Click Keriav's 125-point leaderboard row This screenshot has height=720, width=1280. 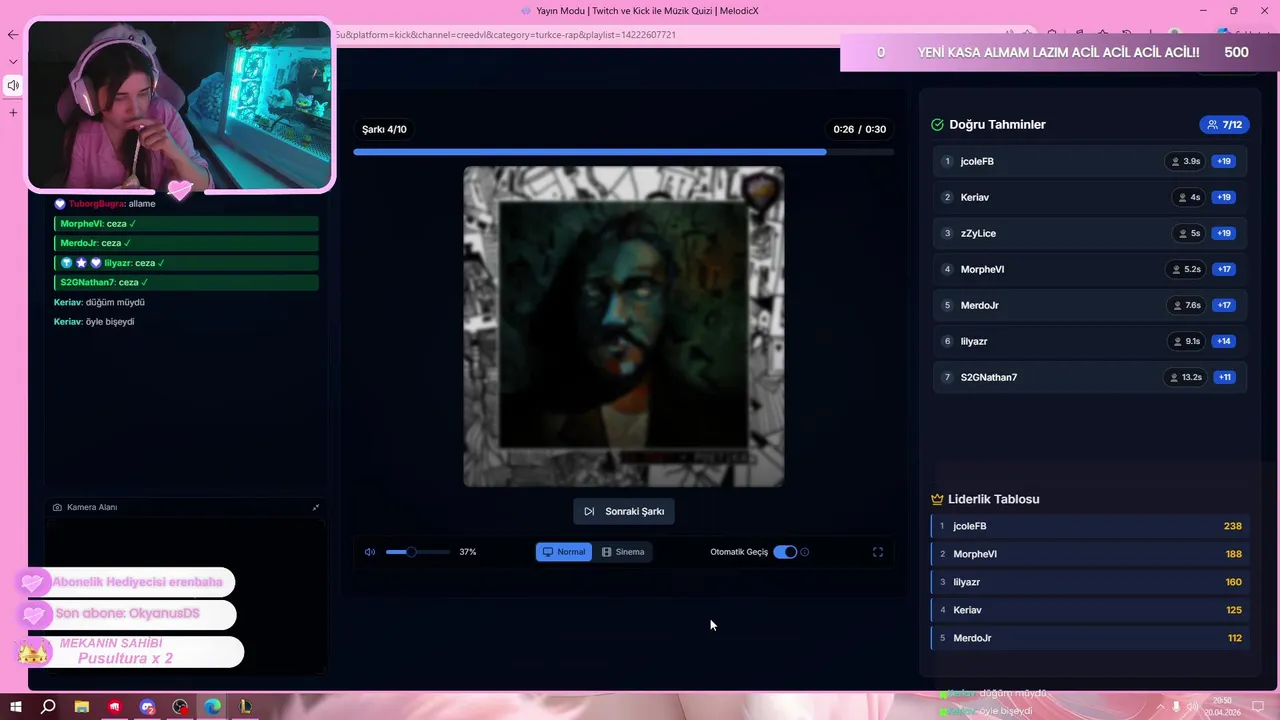click(1090, 610)
